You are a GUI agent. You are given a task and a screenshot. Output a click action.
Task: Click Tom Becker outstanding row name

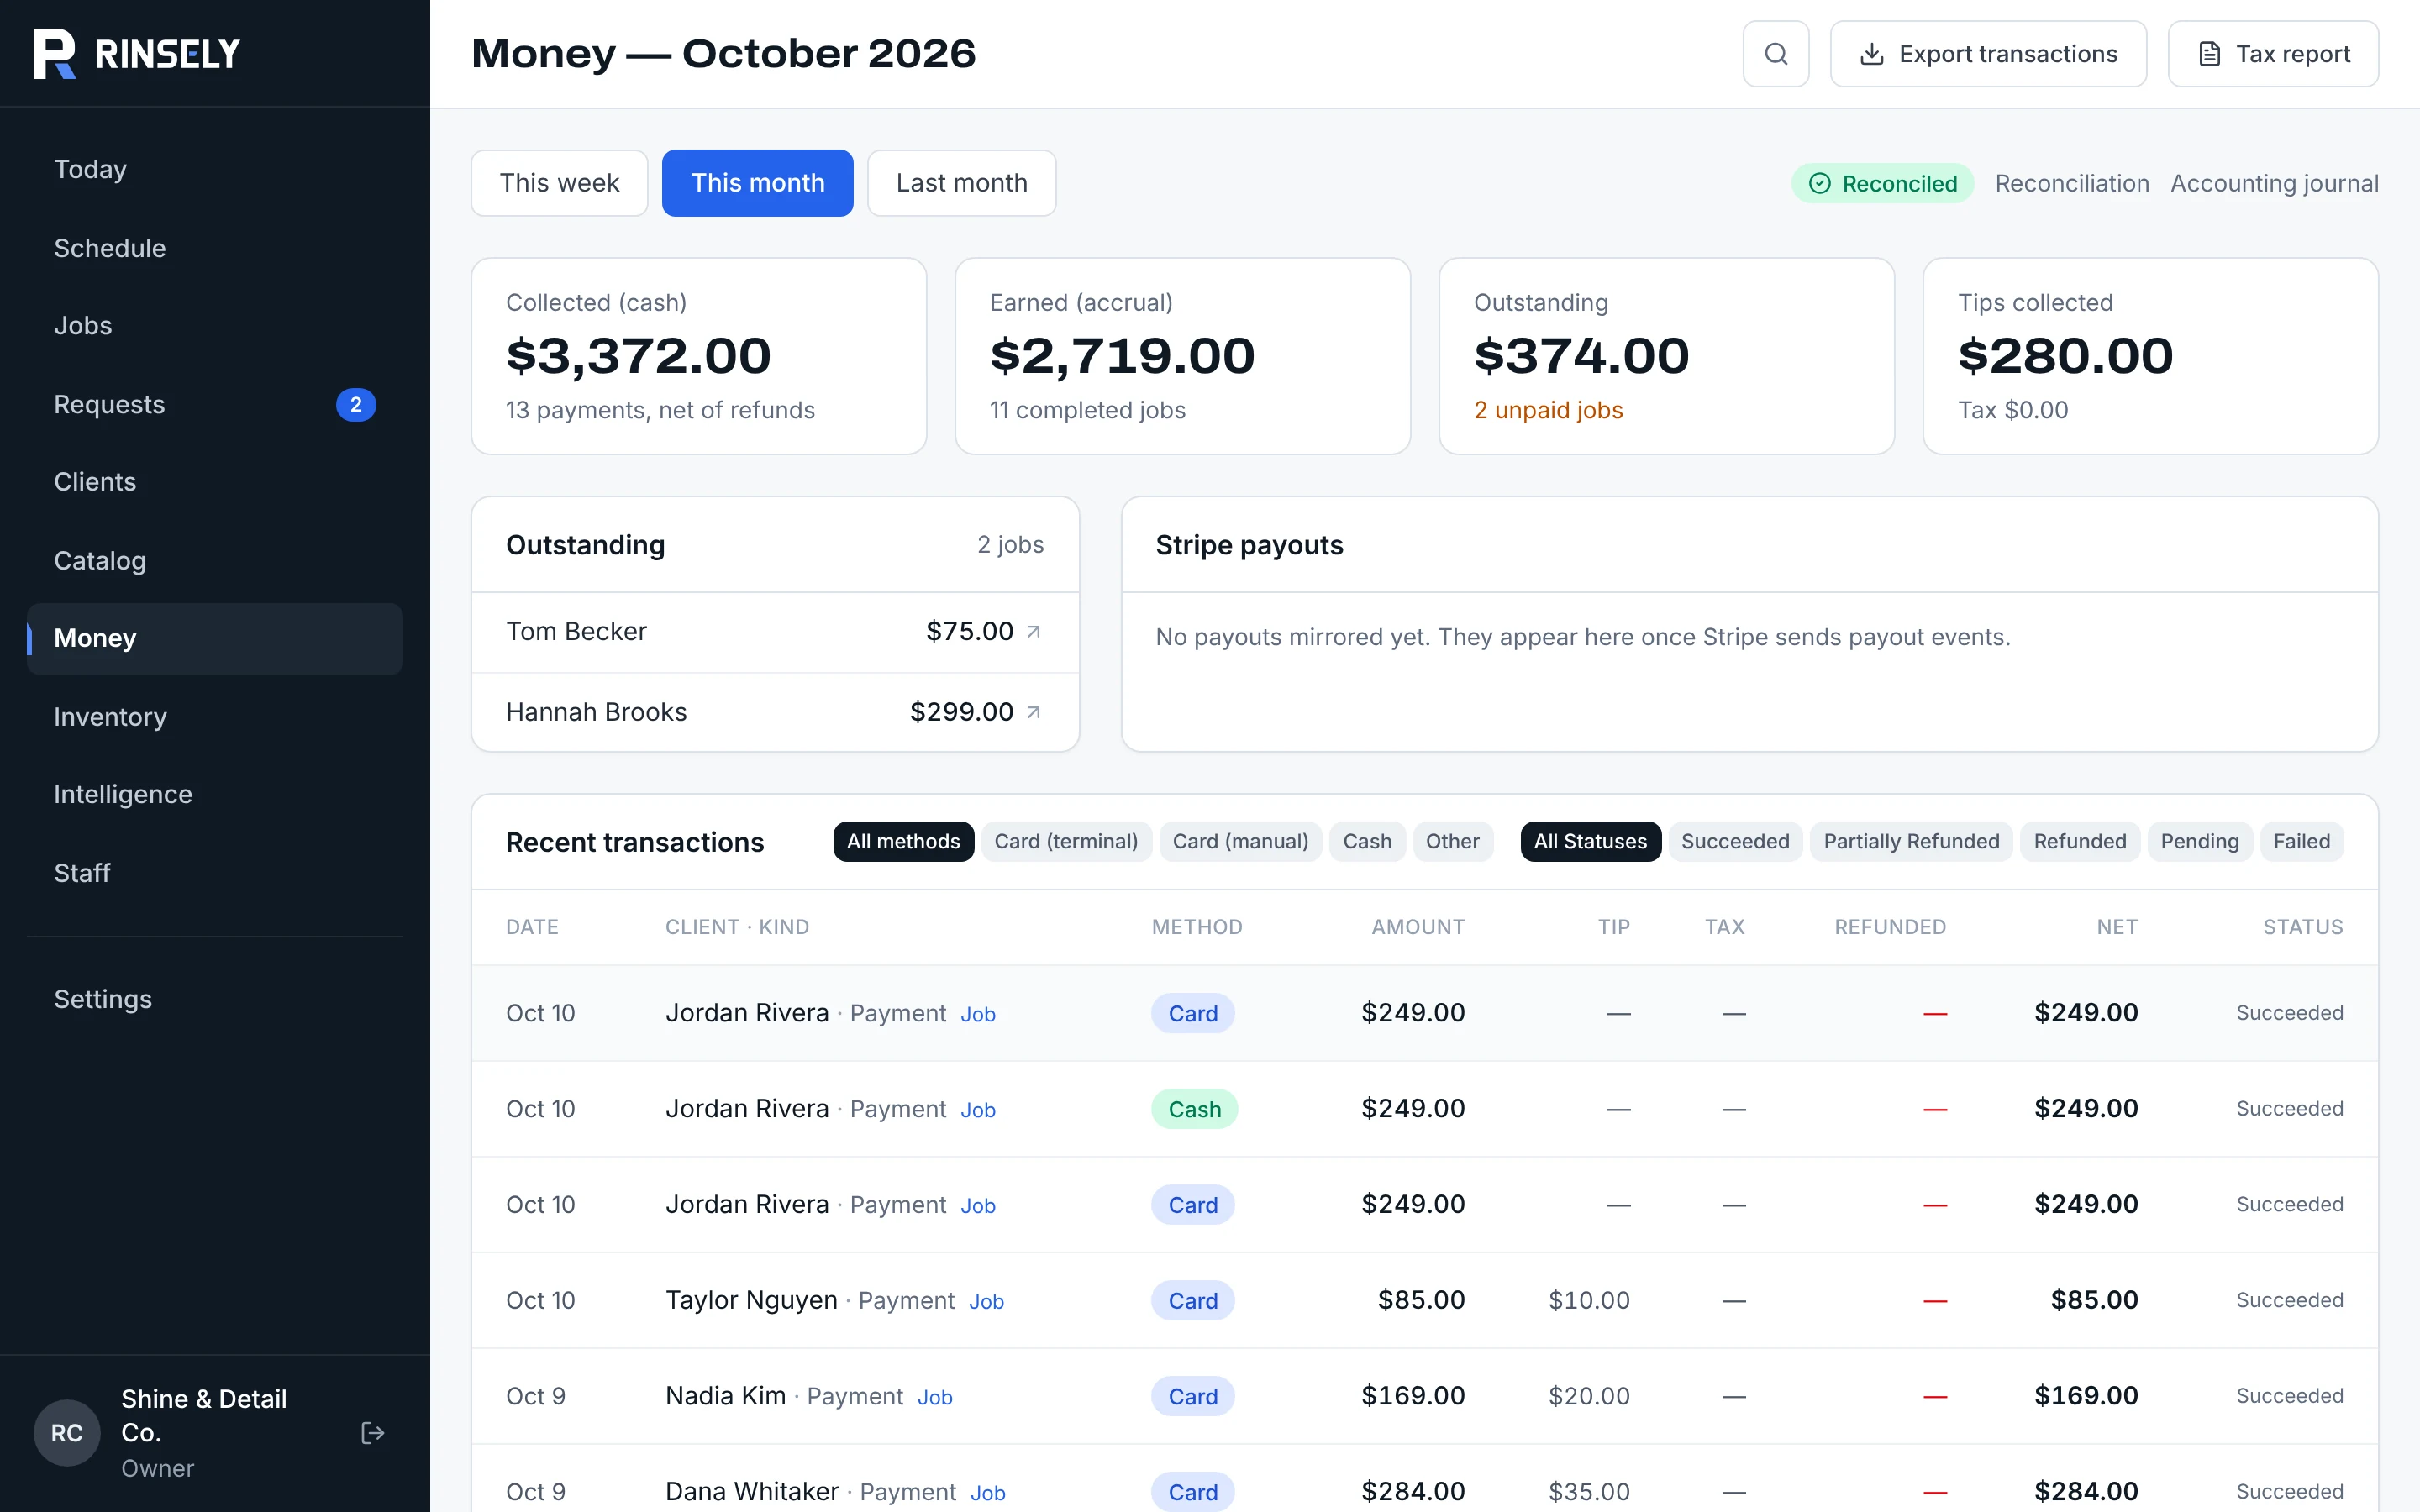pos(576,631)
